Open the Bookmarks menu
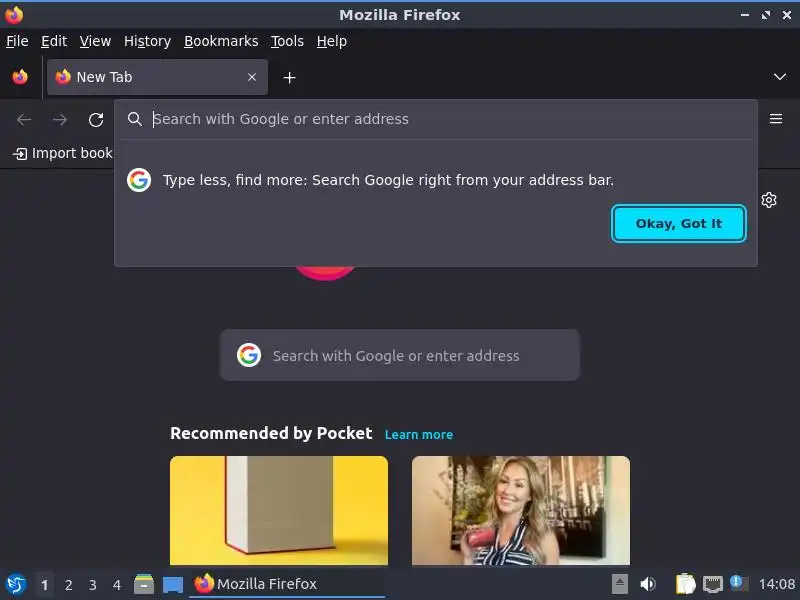The height and width of the screenshot is (600, 800). click(x=221, y=41)
